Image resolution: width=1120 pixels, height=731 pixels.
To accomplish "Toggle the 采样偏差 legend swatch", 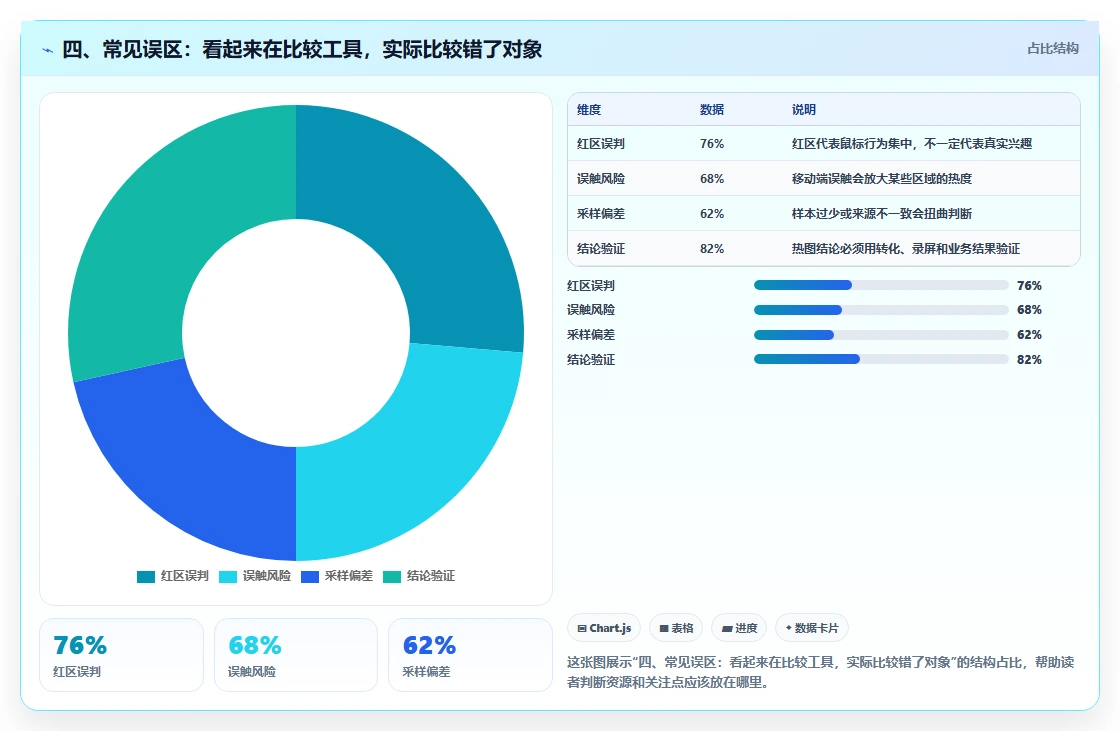I will [x=310, y=577].
